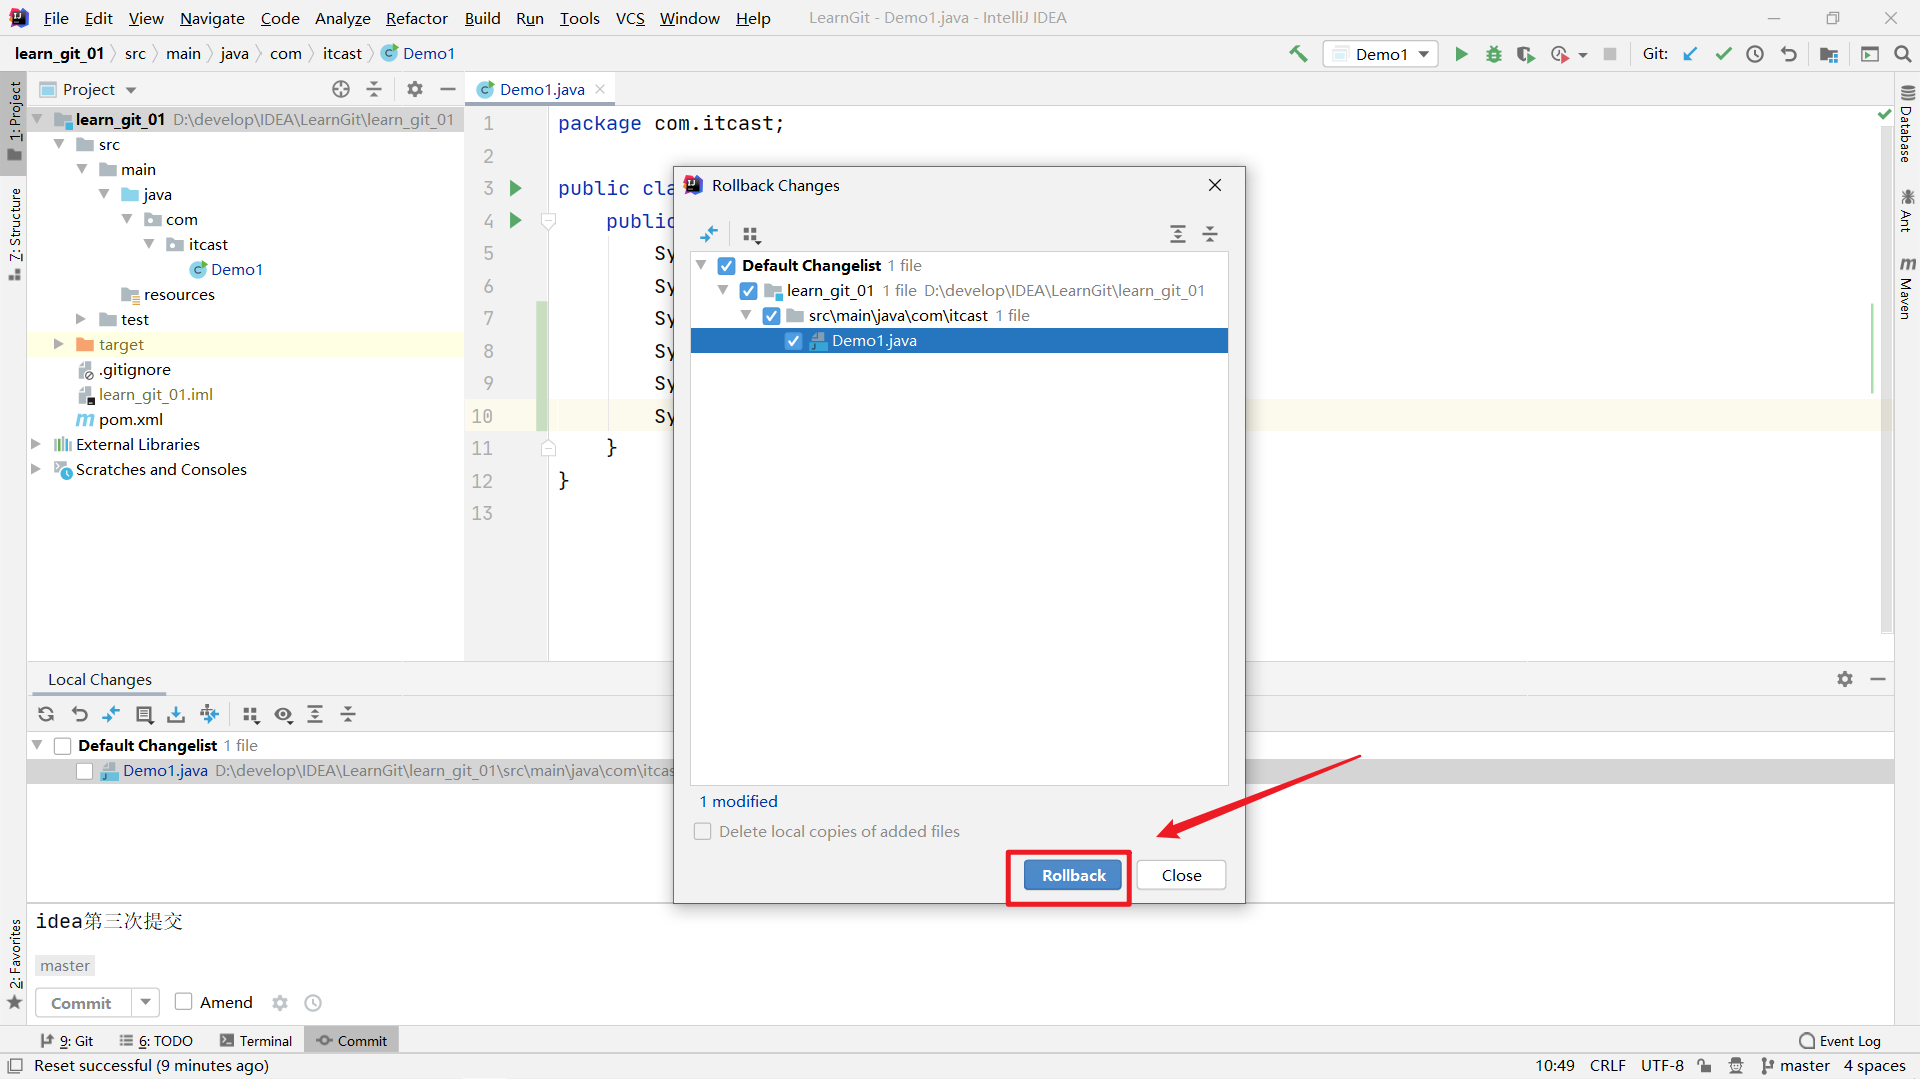Screen dimensions: 1920x1079
Task: Open the Refactor menu
Action: pos(416,18)
